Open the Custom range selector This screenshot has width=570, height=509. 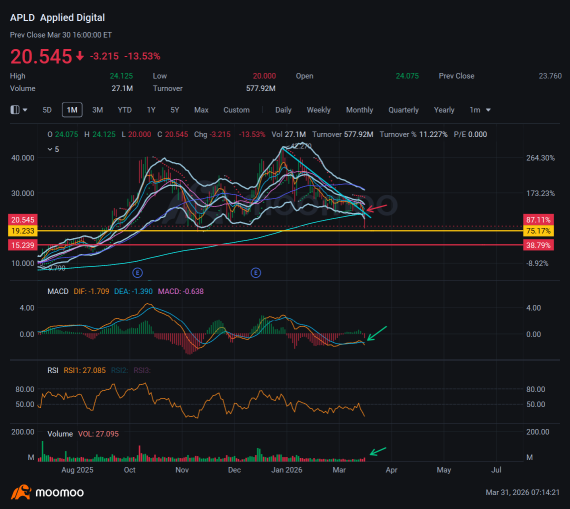(x=236, y=110)
